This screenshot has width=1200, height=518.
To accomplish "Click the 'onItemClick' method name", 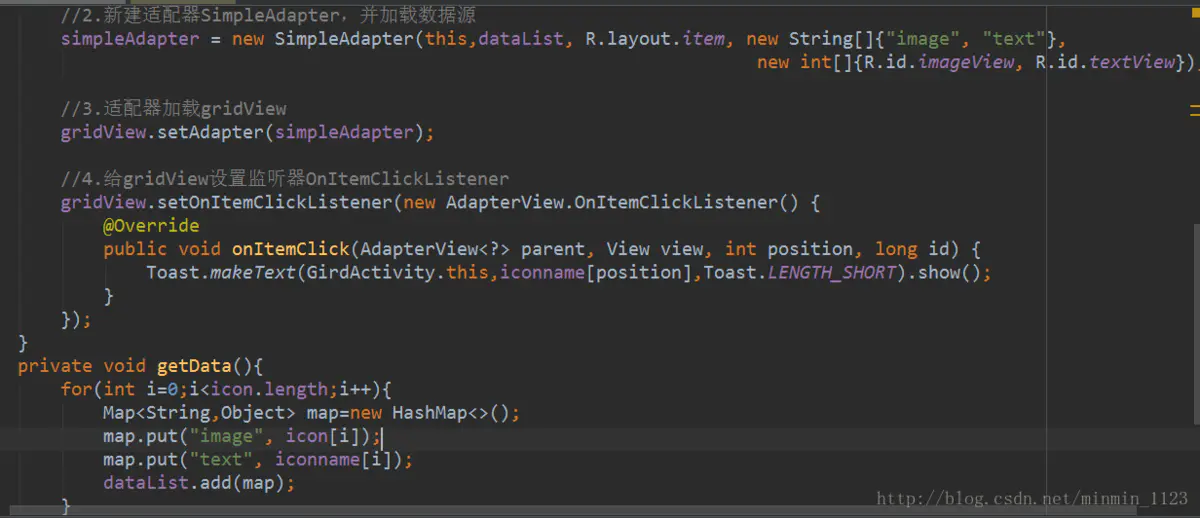I will coord(291,249).
